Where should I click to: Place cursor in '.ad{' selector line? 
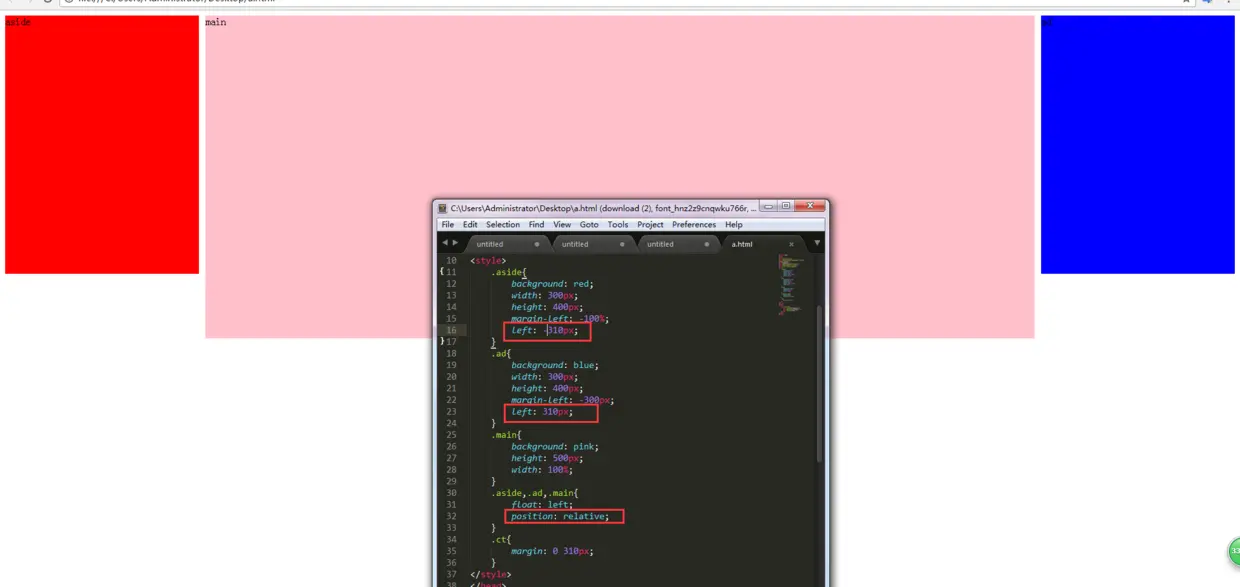click(x=501, y=354)
